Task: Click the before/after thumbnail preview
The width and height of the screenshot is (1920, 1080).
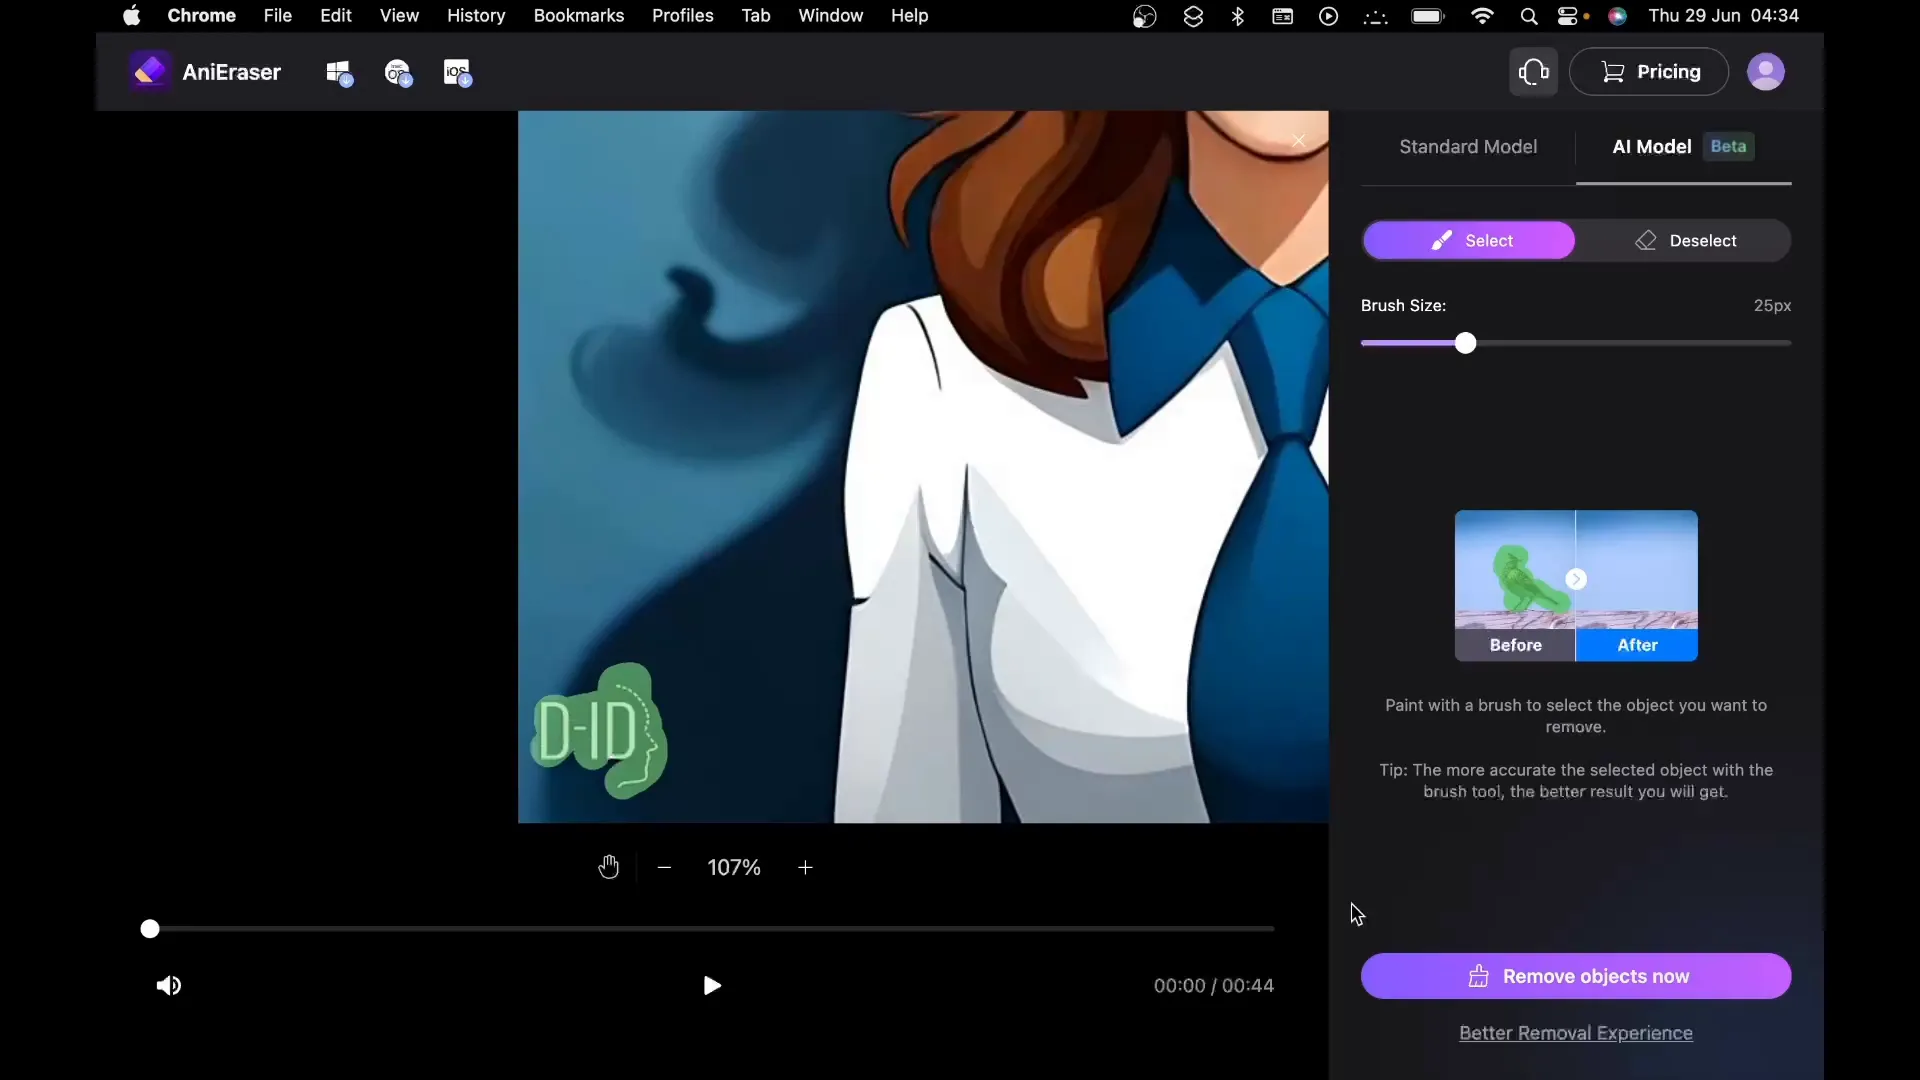Action: 1576,584
